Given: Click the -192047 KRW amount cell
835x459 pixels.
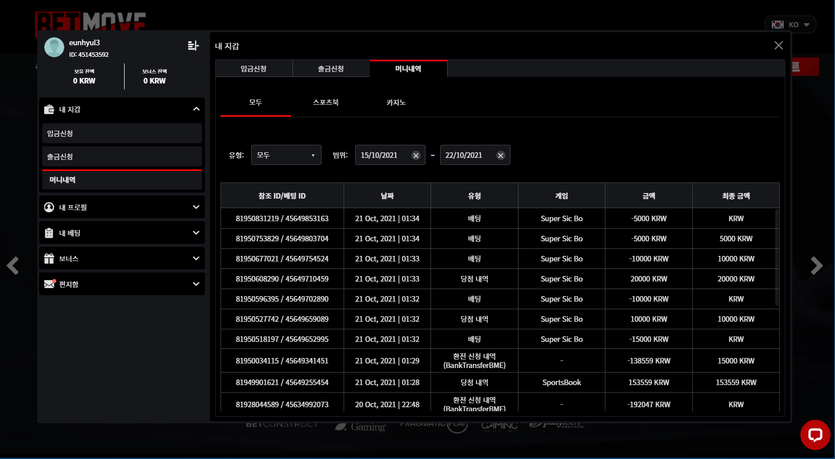Looking at the screenshot, I should tap(649, 404).
